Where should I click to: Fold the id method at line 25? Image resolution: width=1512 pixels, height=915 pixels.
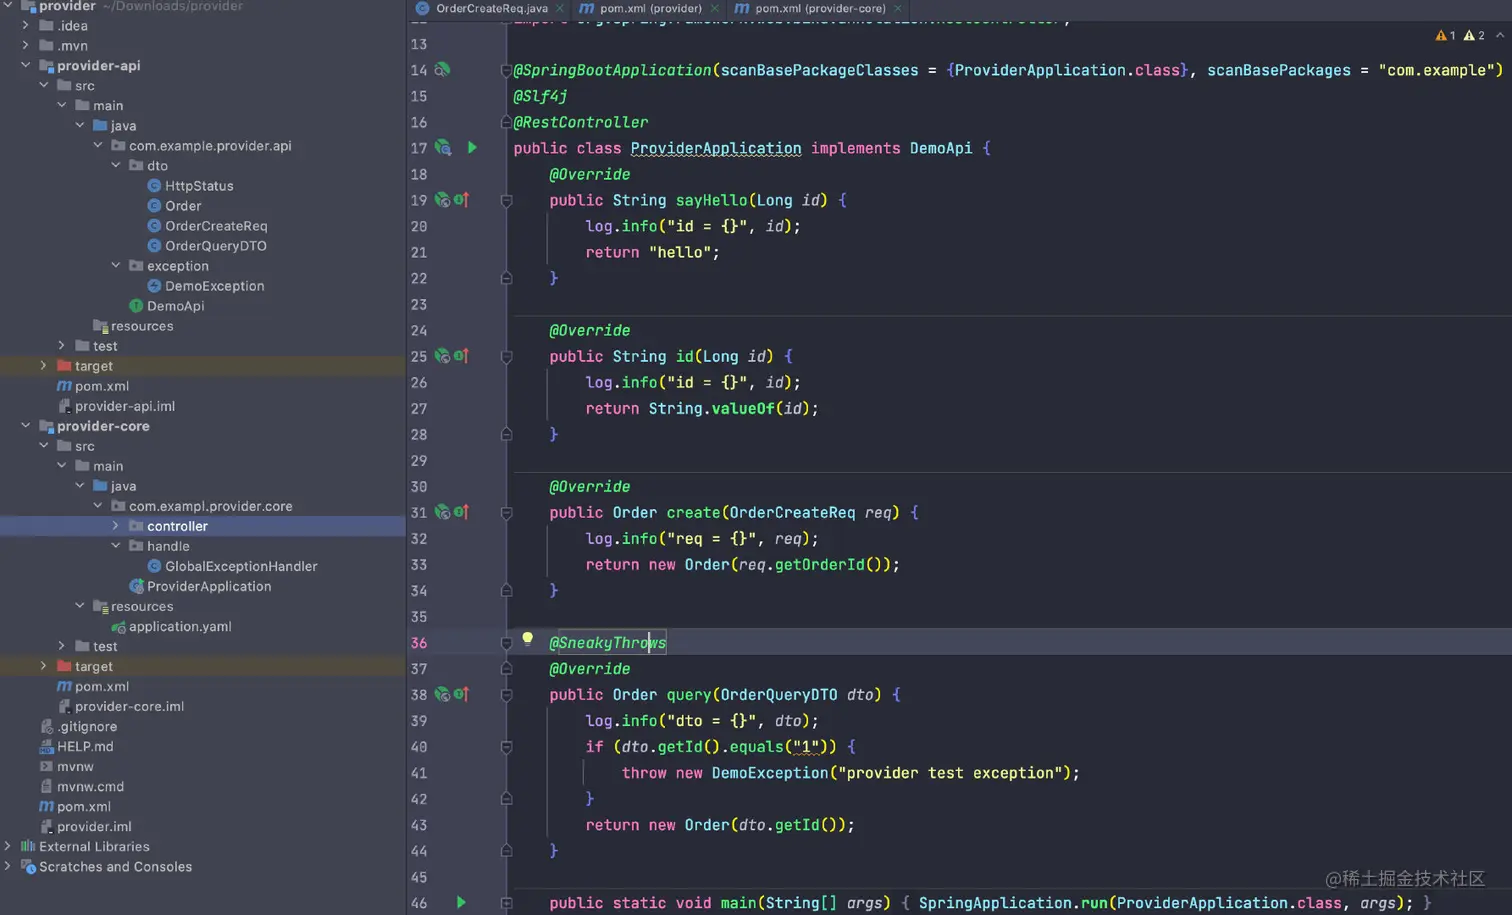point(506,357)
